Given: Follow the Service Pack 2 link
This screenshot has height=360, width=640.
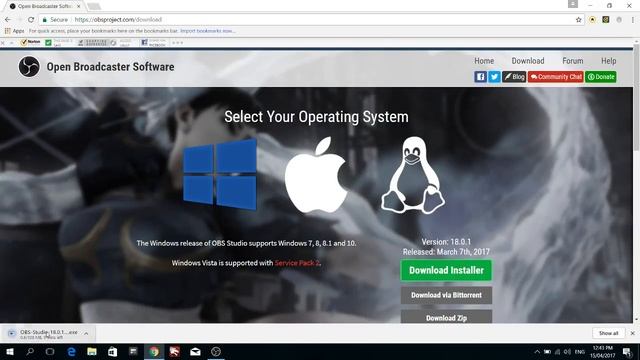Looking at the screenshot, I should pos(297,263).
